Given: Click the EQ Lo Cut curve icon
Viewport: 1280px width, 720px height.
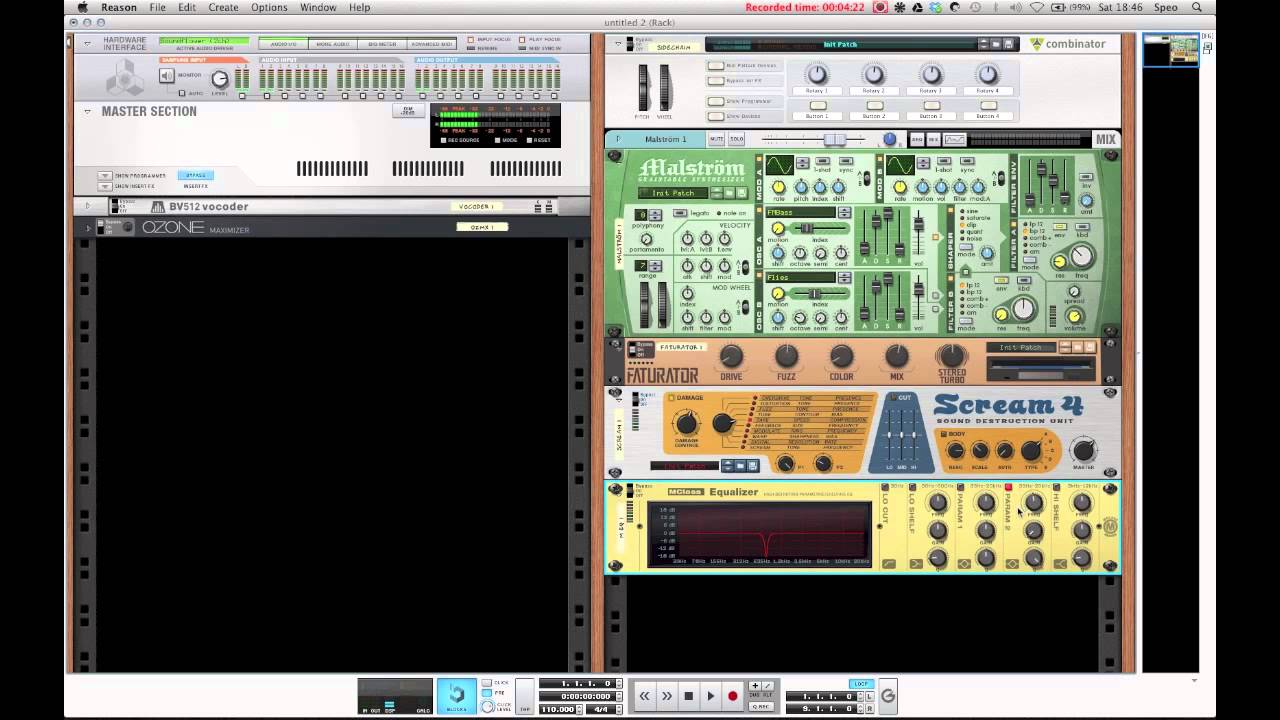Looking at the screenshot, I should (889, 564).
